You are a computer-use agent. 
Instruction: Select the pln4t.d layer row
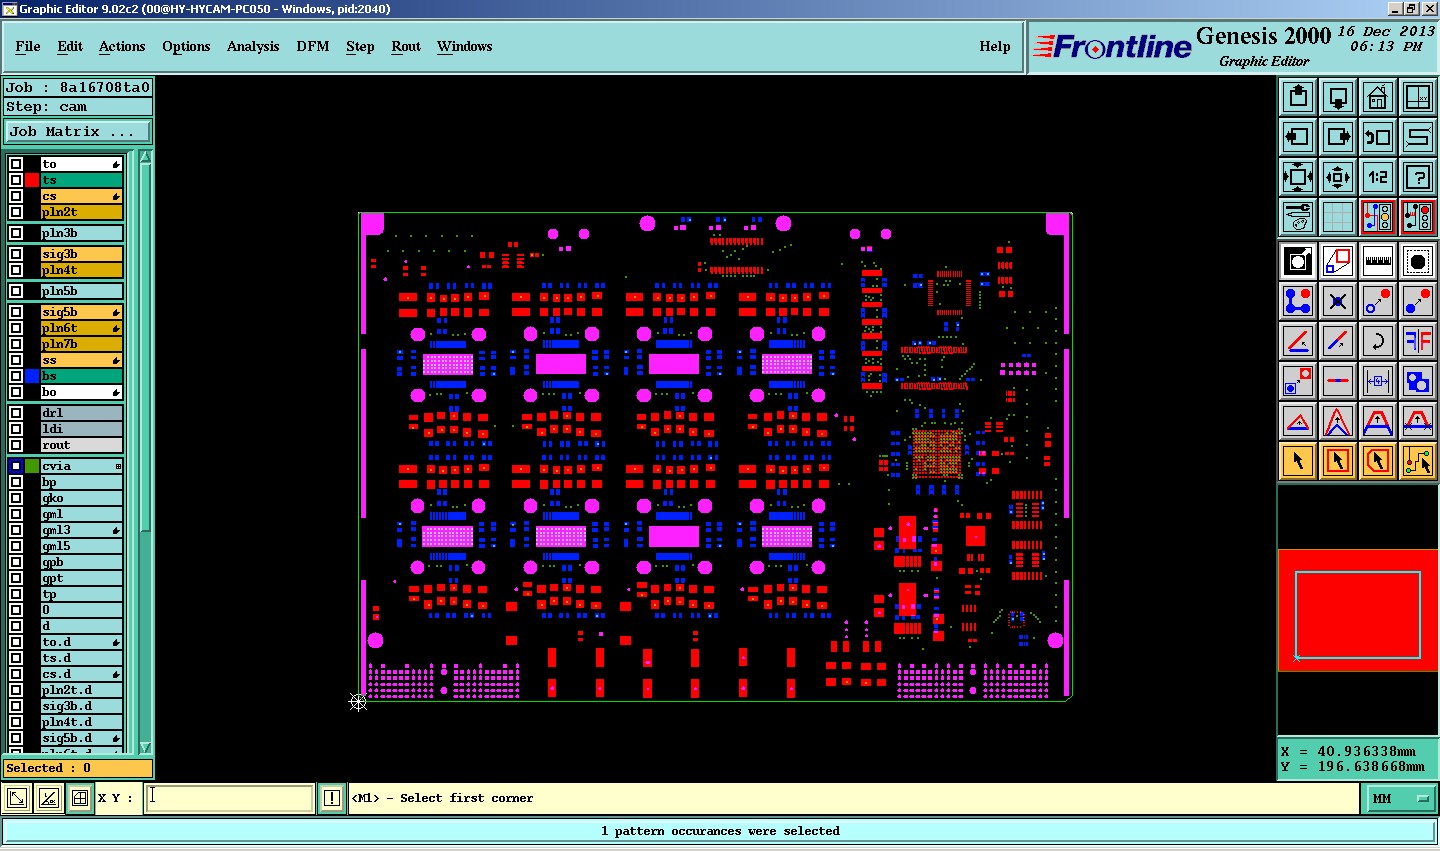click(81, 722)
